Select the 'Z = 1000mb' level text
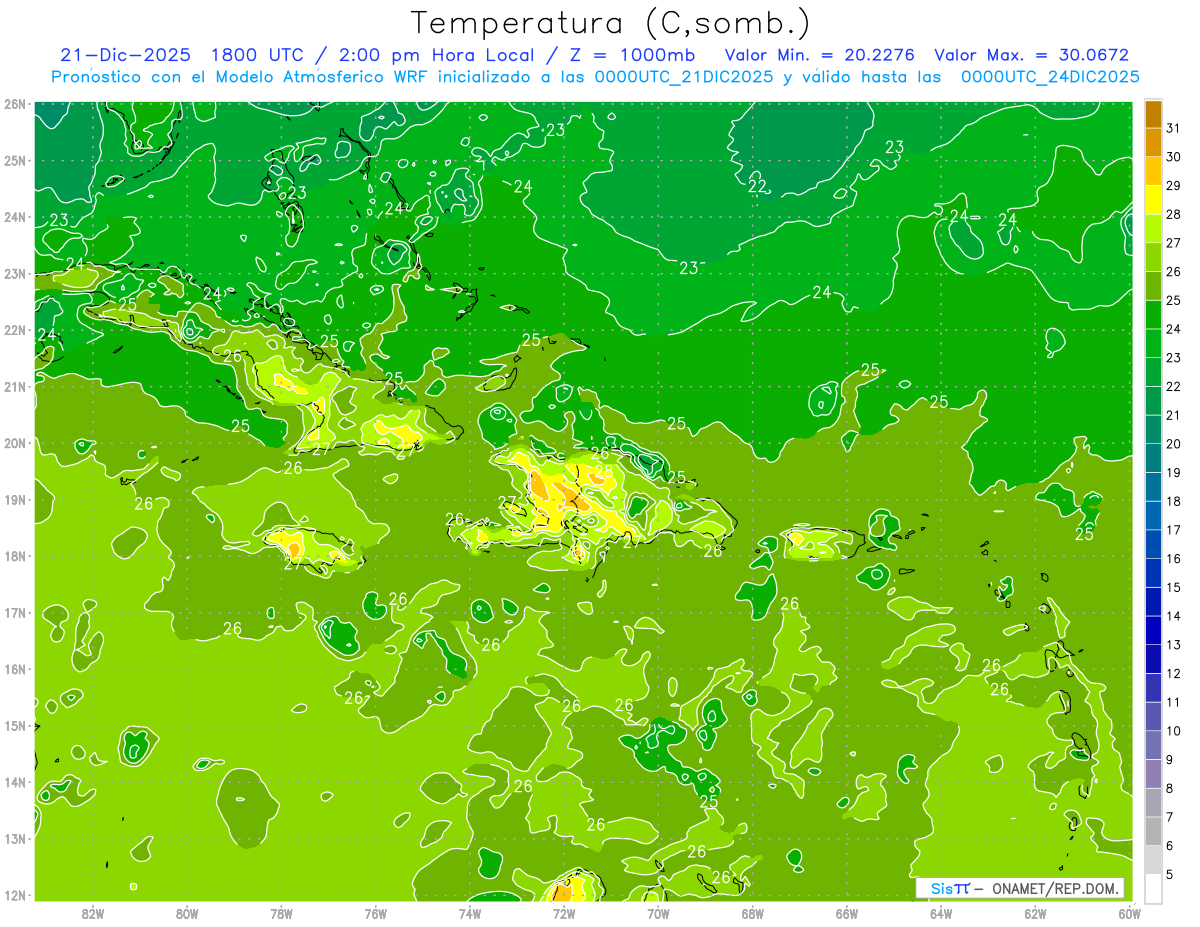 click(x=631, y=56)
